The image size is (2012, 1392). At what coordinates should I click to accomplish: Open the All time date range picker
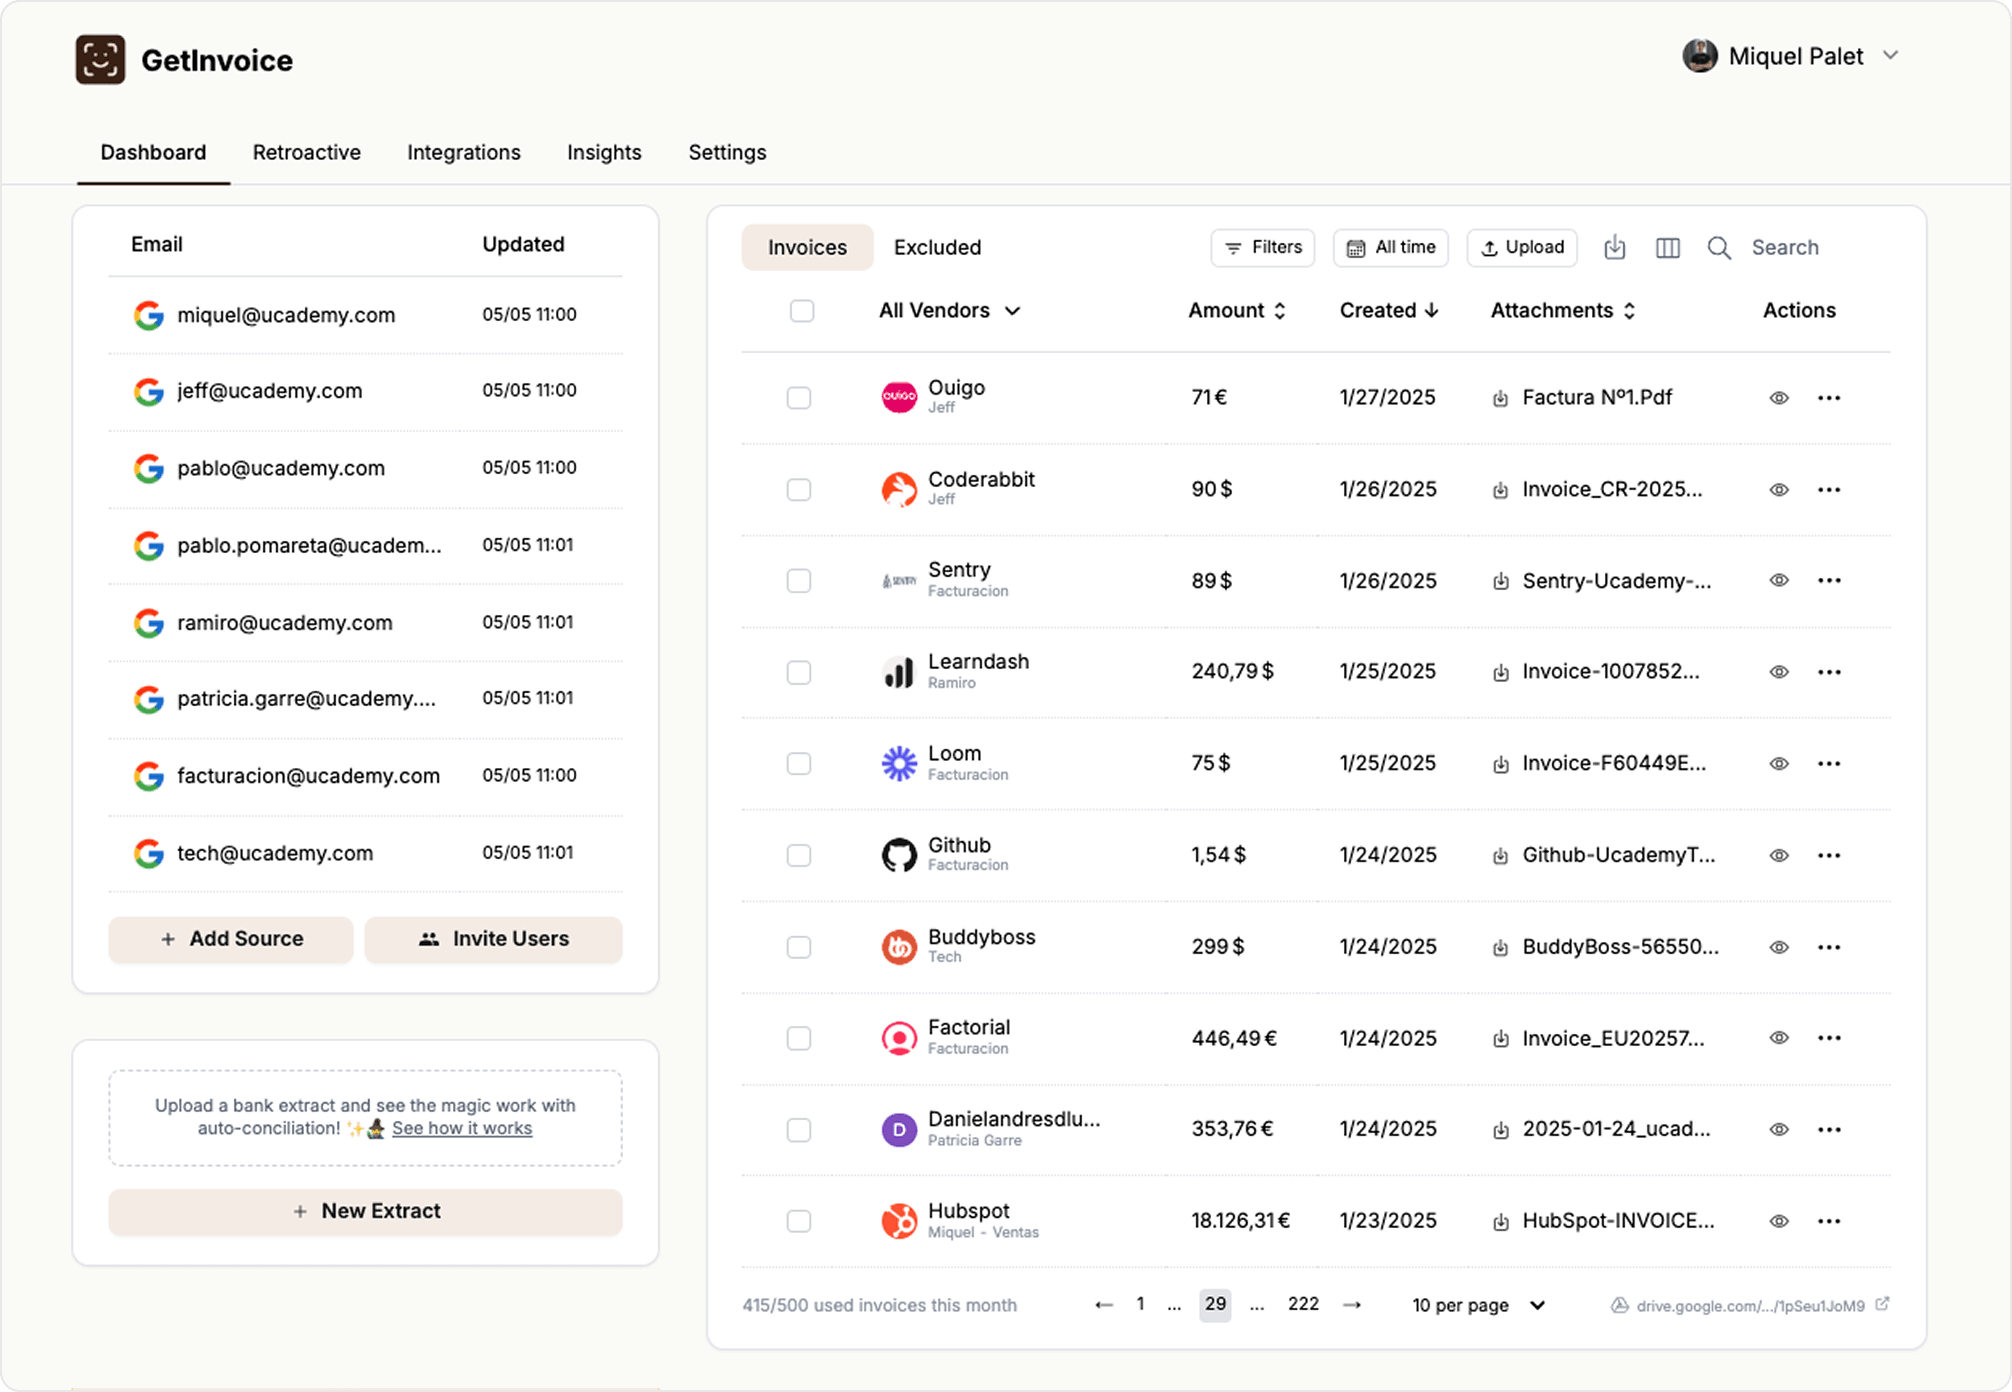point(1391,248)
